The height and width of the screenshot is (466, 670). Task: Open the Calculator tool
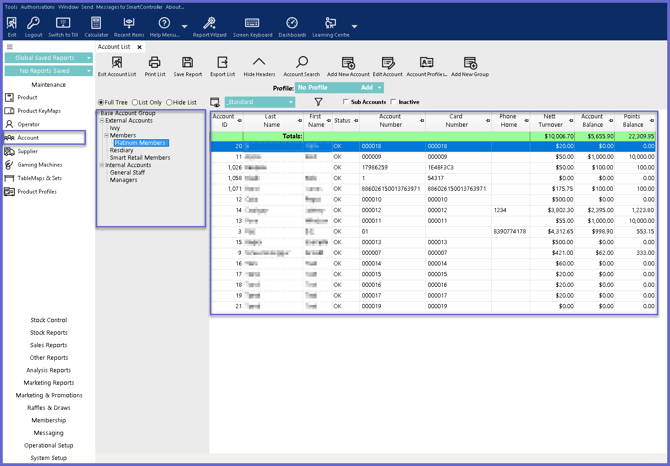[96, 24]
